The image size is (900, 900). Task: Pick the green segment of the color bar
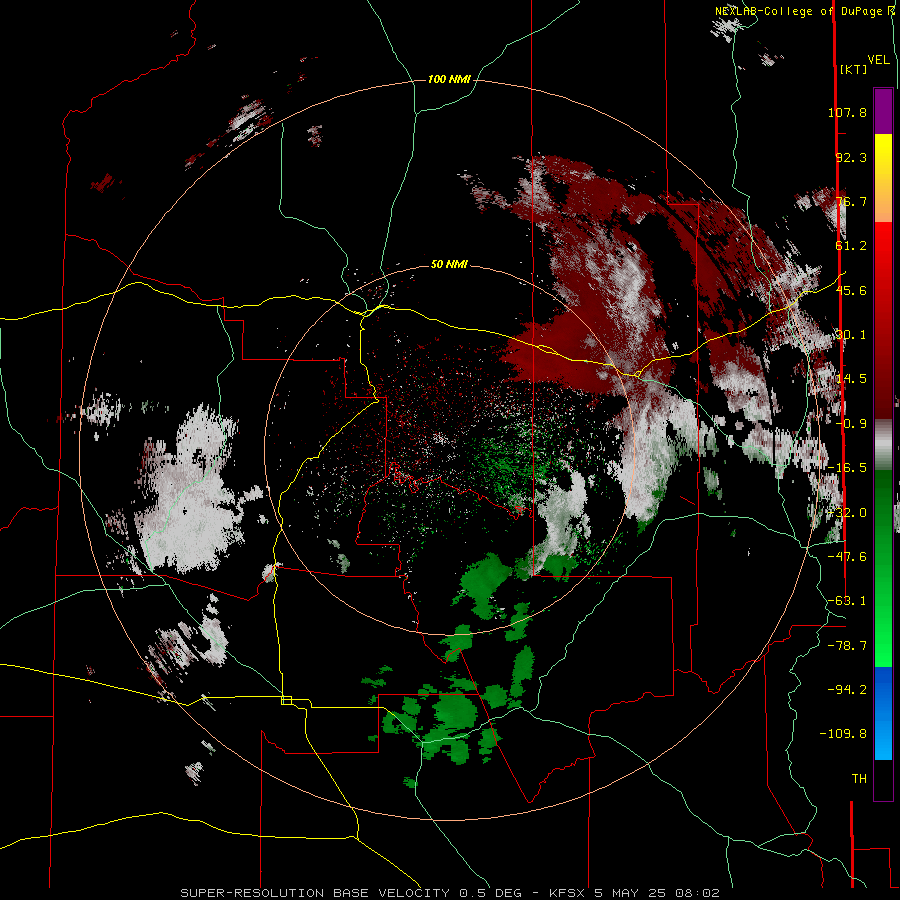click(x=883, y=568)
